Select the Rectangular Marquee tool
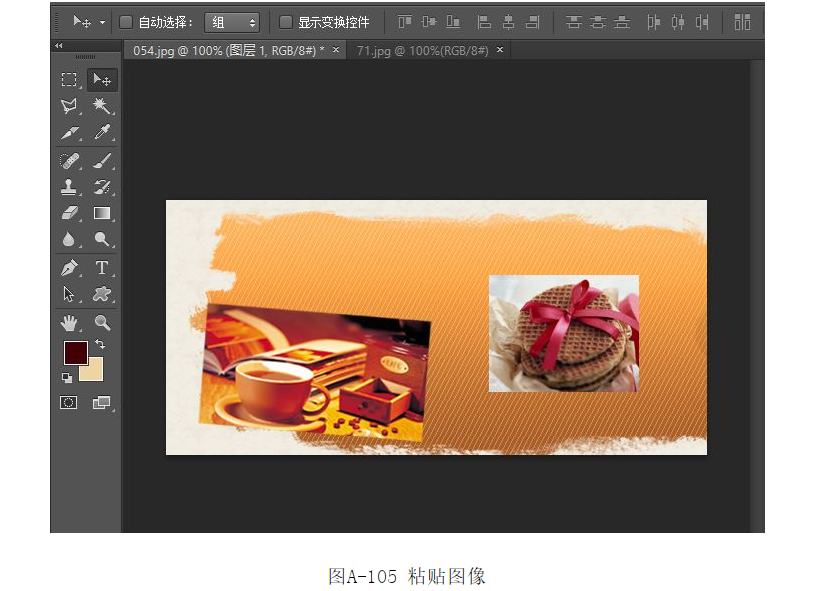This screenshot has height=591, width=825. (69, 80)
